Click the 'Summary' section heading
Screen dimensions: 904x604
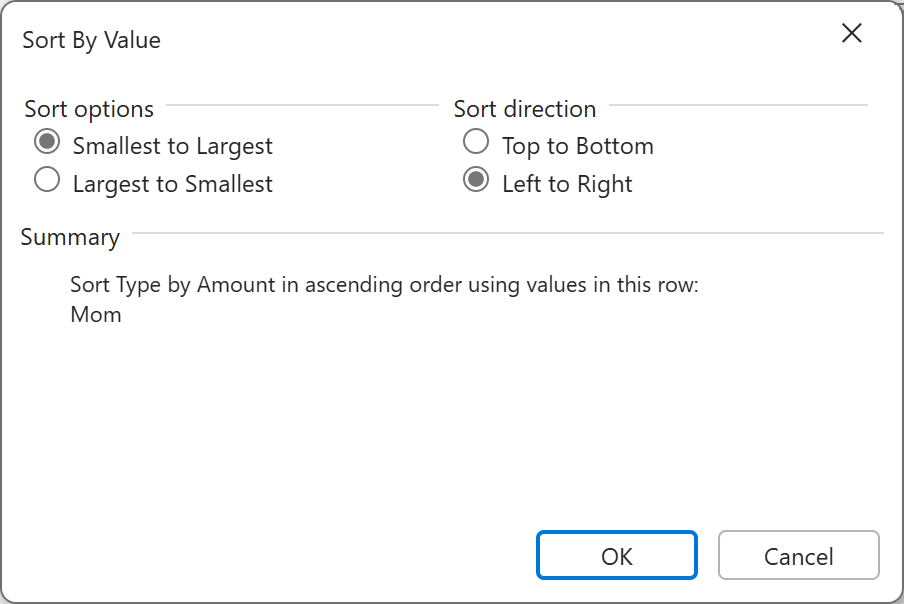coord(70,237)
